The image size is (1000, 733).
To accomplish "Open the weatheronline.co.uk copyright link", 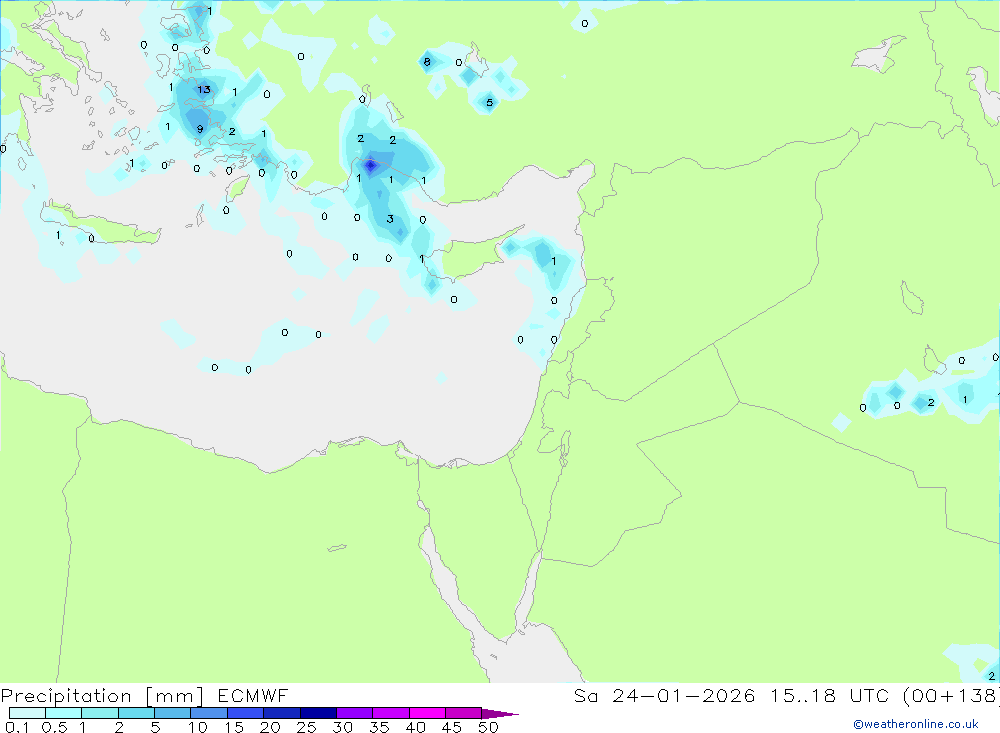I will [x=916, y=724].
